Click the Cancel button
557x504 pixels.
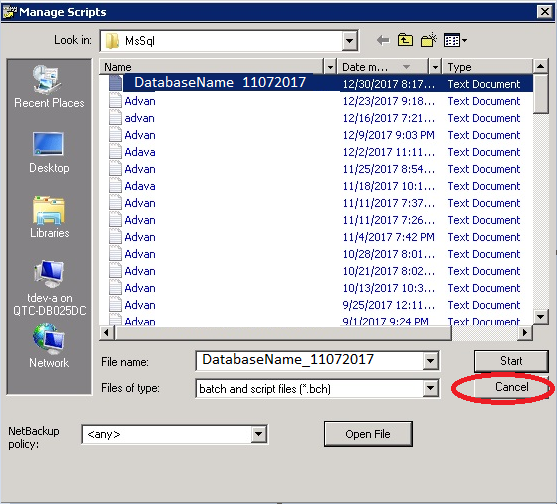click(x=511, y=387)
